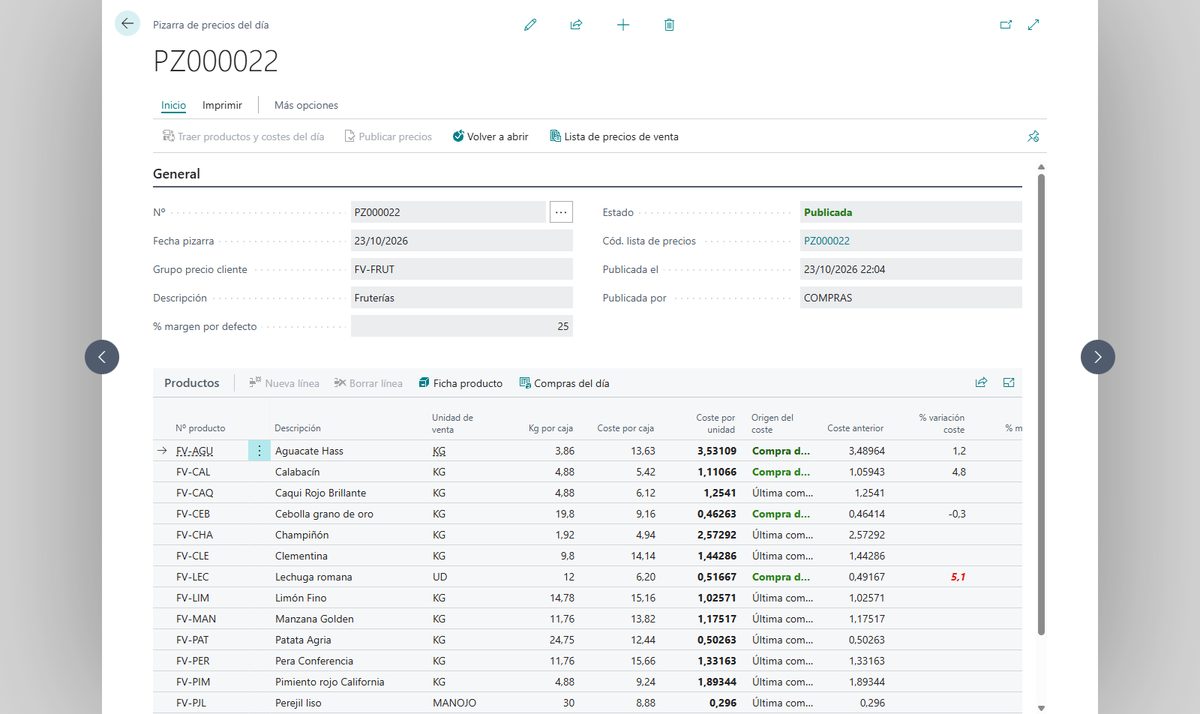
Task: Open Más opciones menu
Action: pyautogui.click(x=306, y=105)
